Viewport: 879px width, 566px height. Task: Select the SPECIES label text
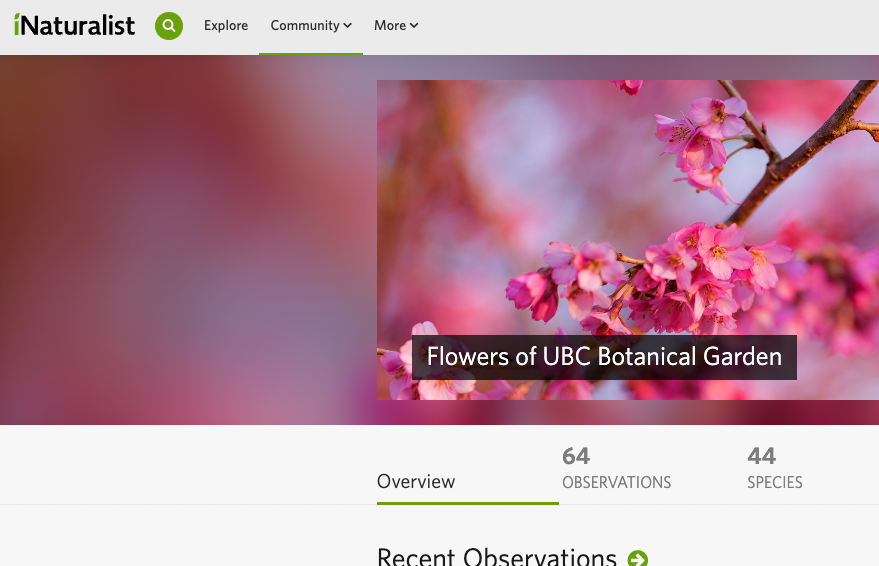(775, 483)
